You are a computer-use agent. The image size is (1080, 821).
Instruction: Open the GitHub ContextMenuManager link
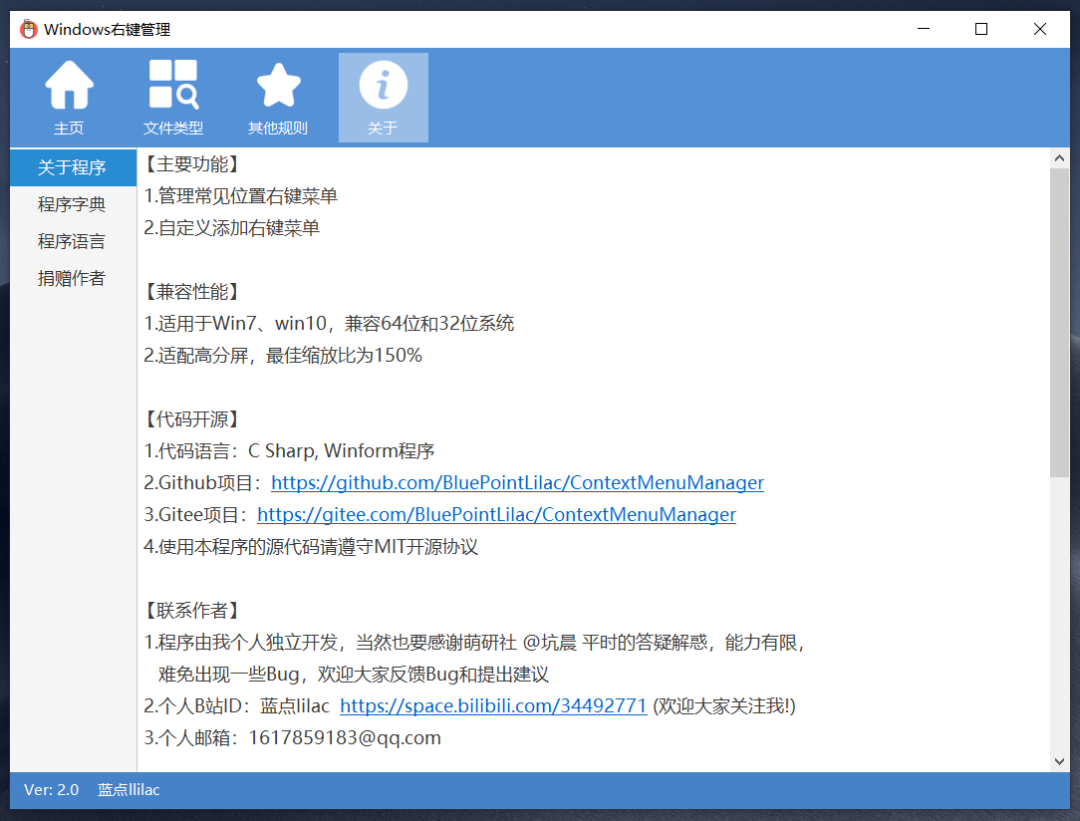point(517,483)
